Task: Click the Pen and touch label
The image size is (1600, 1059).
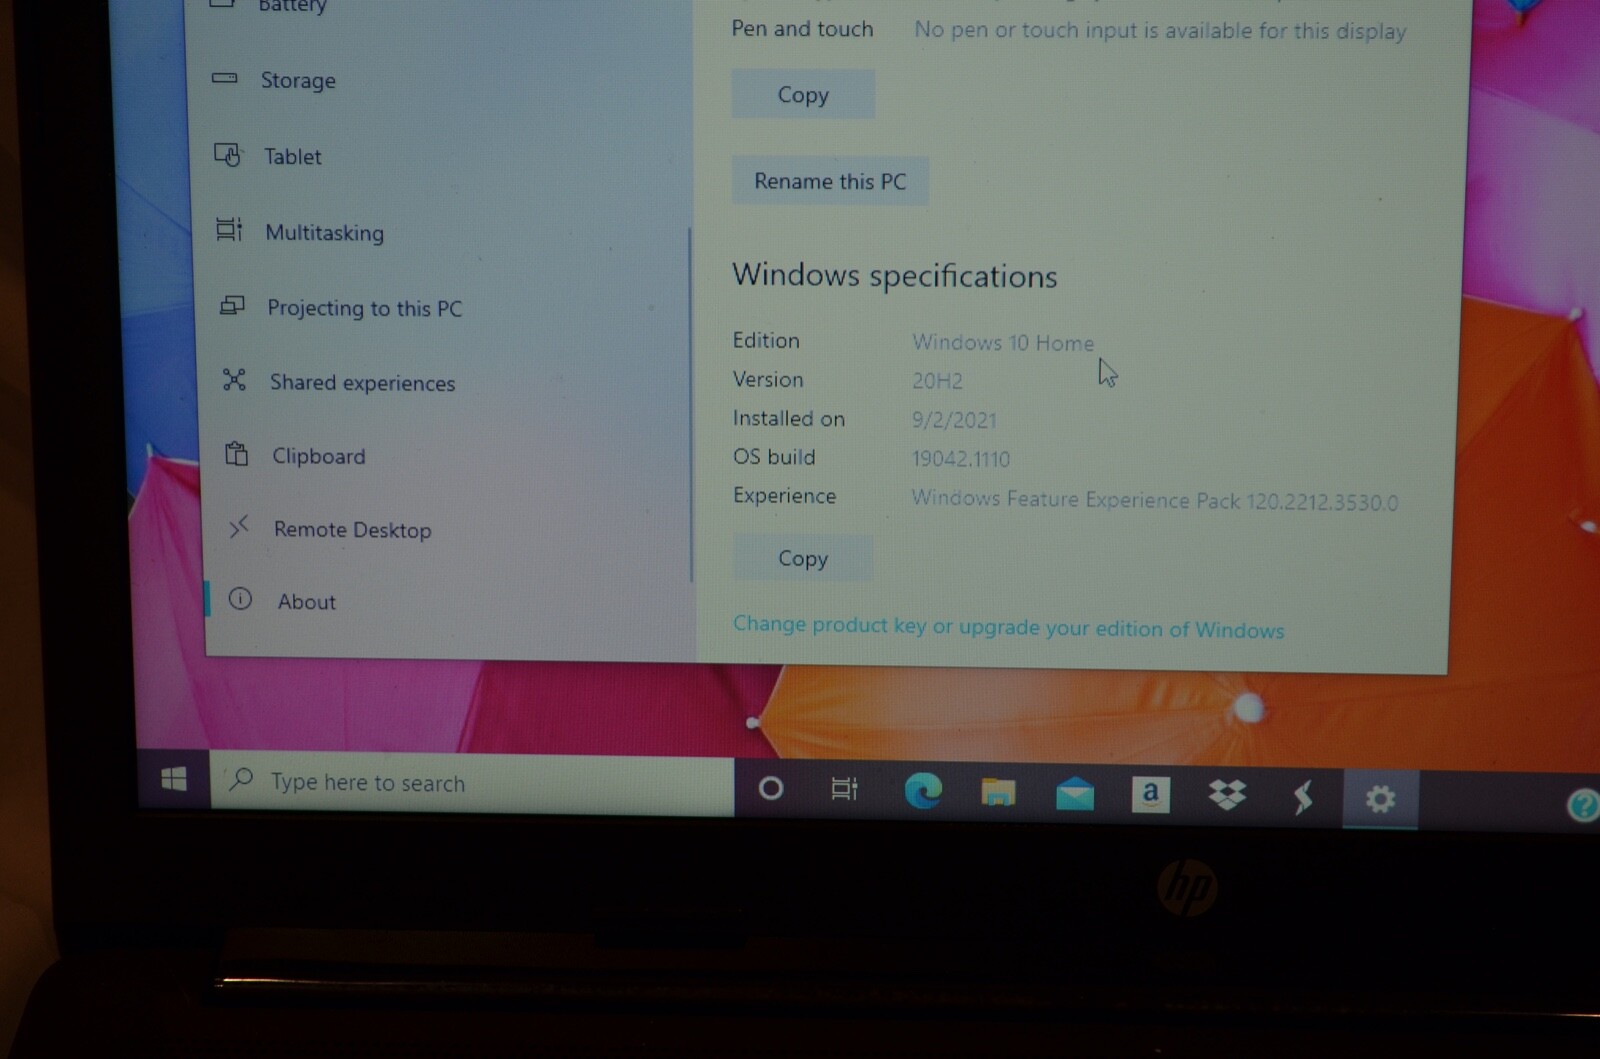Action: (x=802, y=29)
